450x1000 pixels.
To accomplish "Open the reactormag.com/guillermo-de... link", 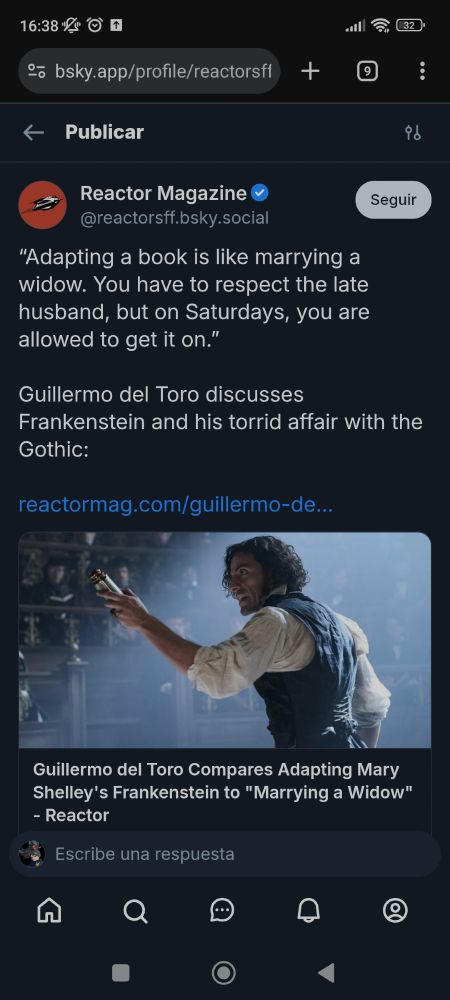I will pos(176,505).
